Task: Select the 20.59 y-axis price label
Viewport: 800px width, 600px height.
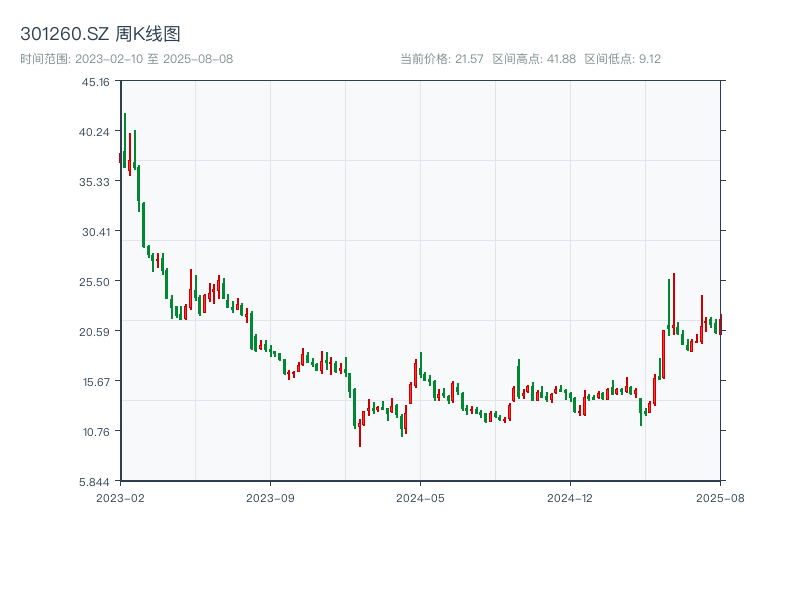Action: click(x=96, y=331)
